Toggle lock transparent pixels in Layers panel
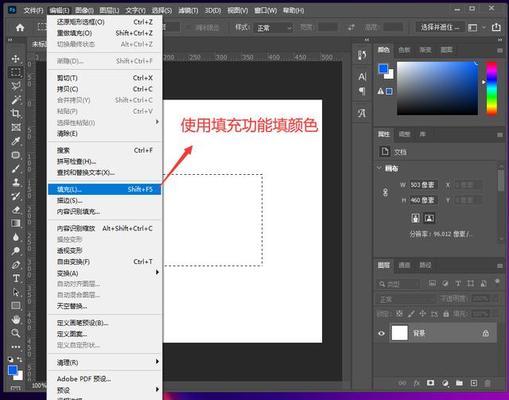509x400 pixels. tap(399, 314)
